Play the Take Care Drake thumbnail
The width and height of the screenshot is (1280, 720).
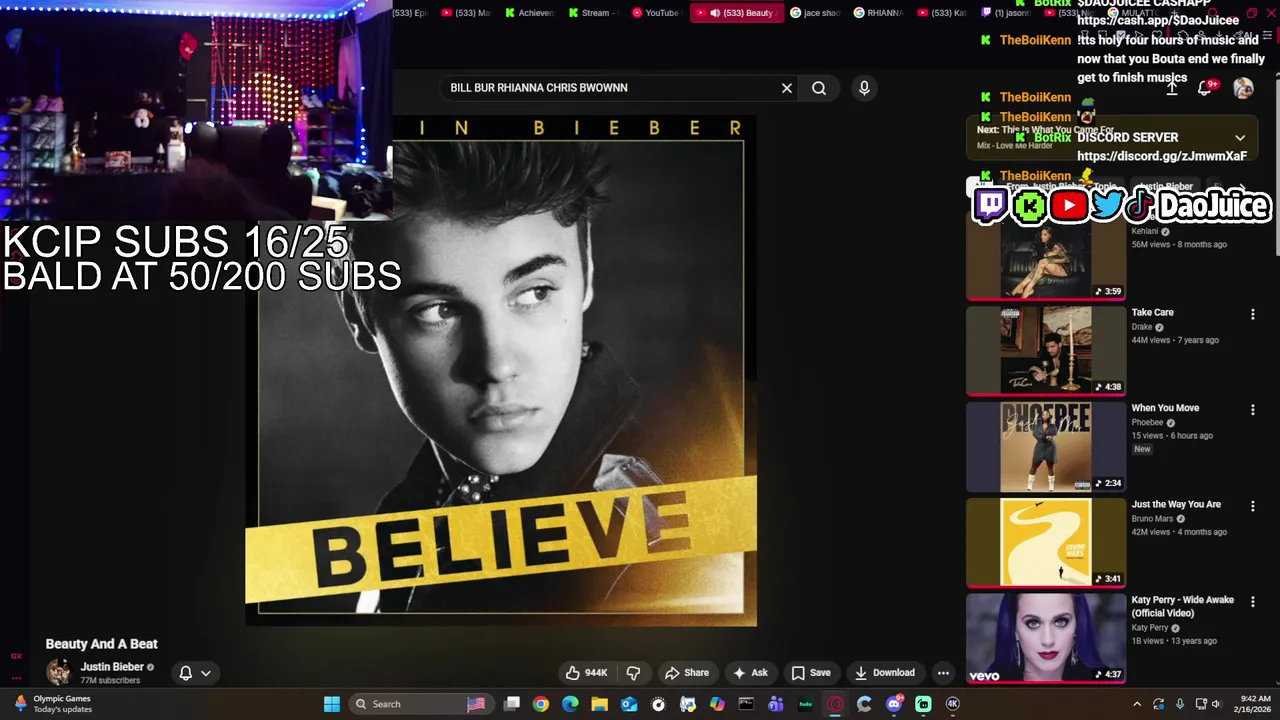pos(1046,351)
